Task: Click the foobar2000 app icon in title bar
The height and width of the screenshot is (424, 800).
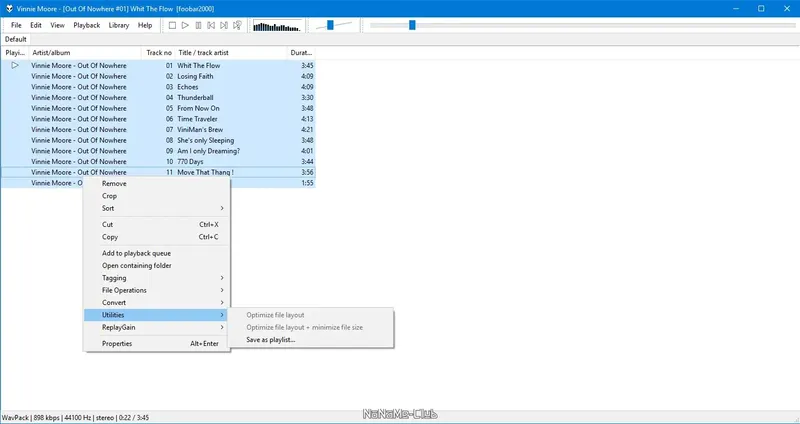Action: (x=9, y=9)
